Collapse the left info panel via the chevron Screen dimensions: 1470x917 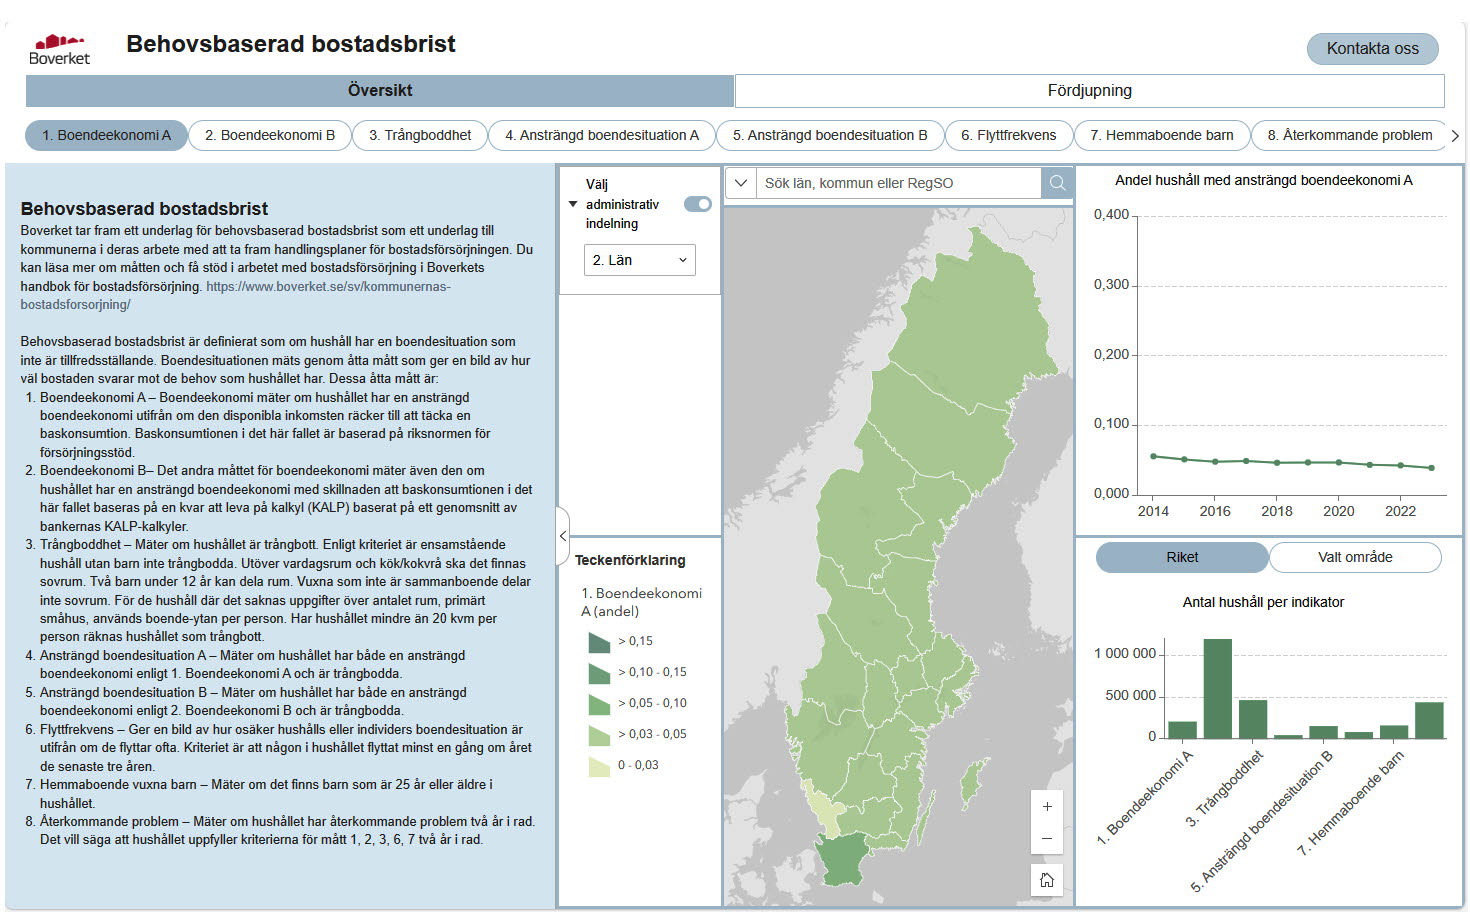click(x=563, y=537)
